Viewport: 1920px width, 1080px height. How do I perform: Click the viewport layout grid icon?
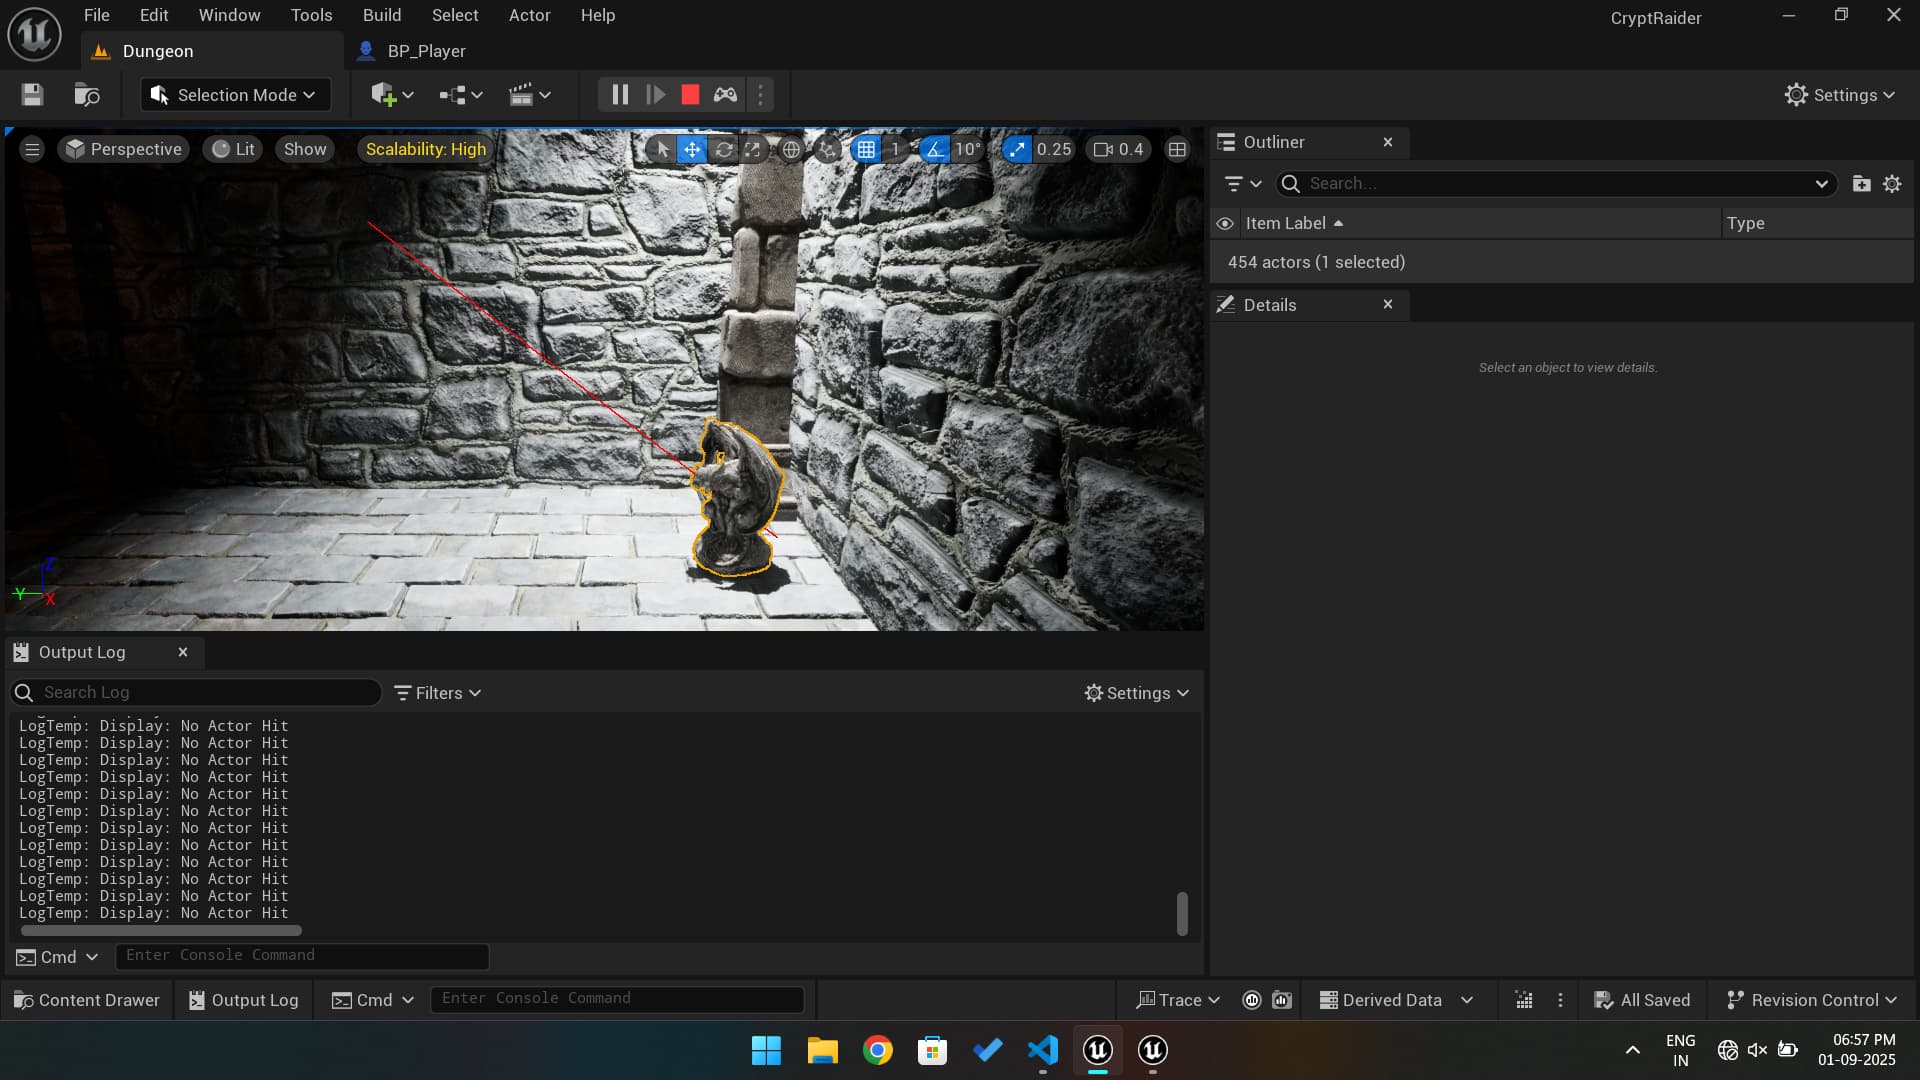point(1177,150)
